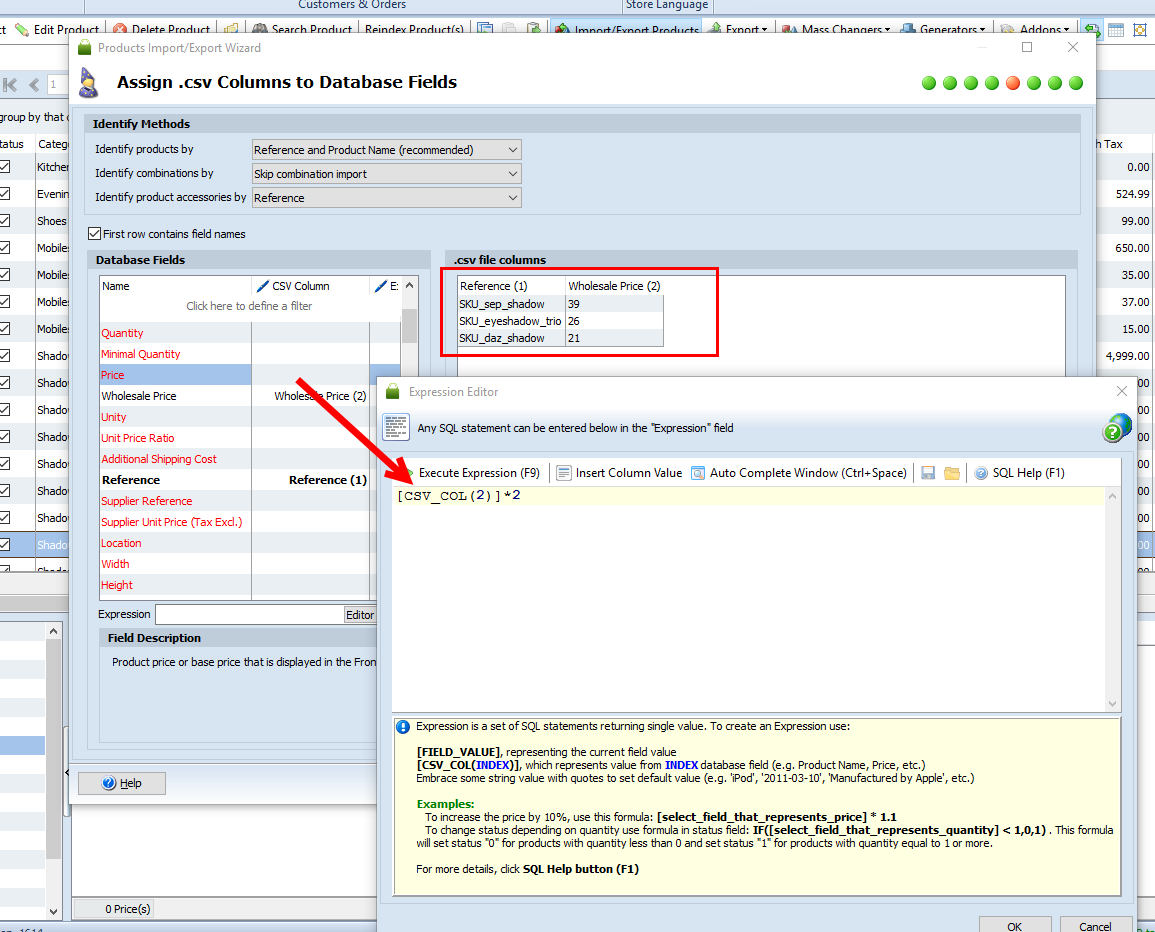The height and width of the screenshot is (932, 1155).
Task: Click the filter row 'Click here to define a filter'
Action: (249, 306)
